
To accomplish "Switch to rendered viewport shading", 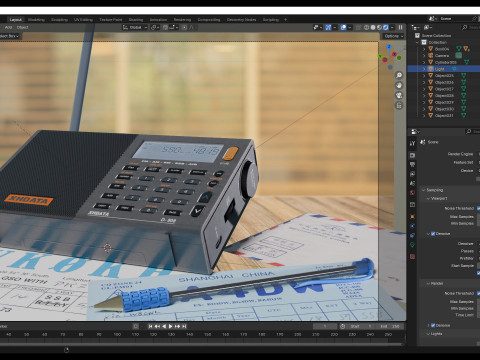I will click(x=386, y=27).
